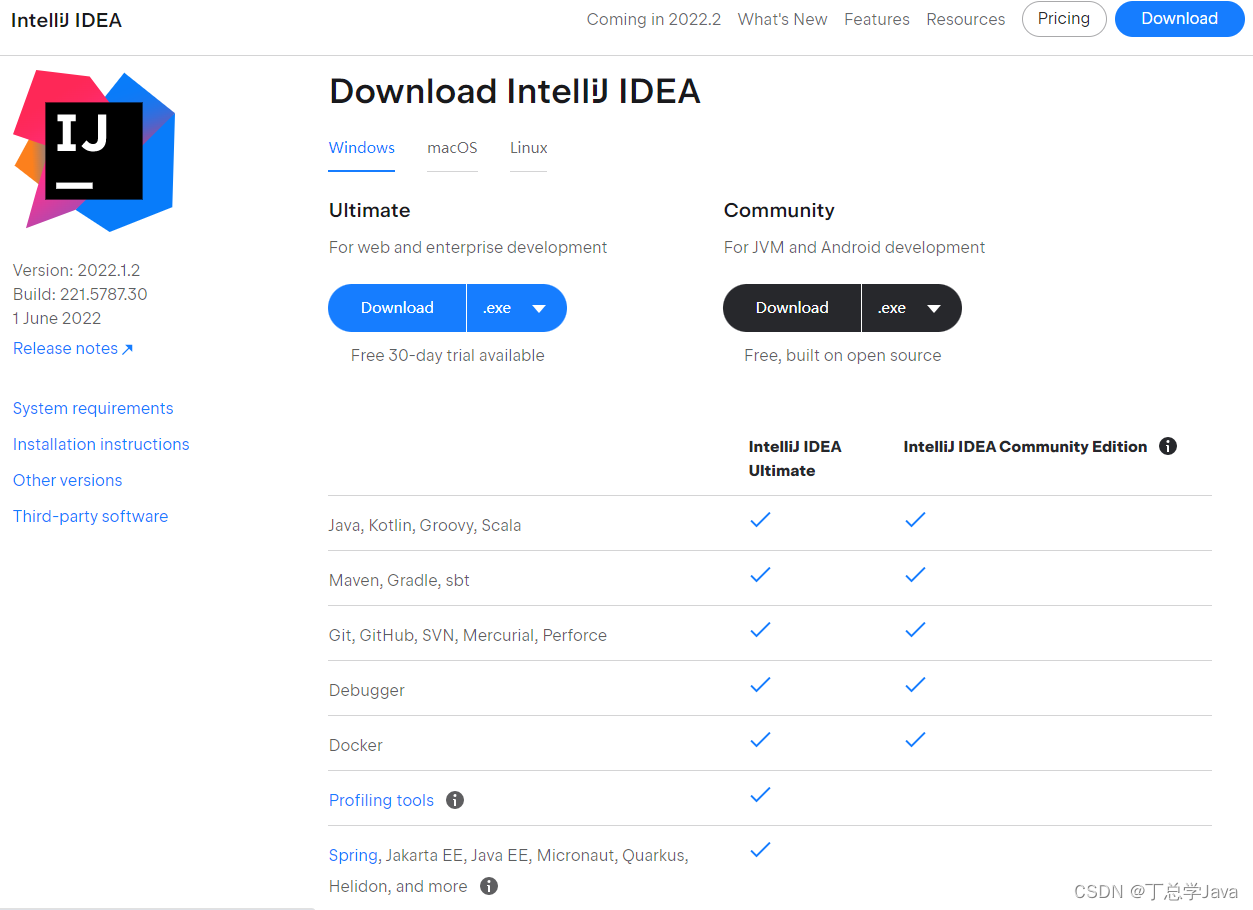Click Ultimate checkmark in Debugger row
This screenshot has width=1253, height=910.
761,685
